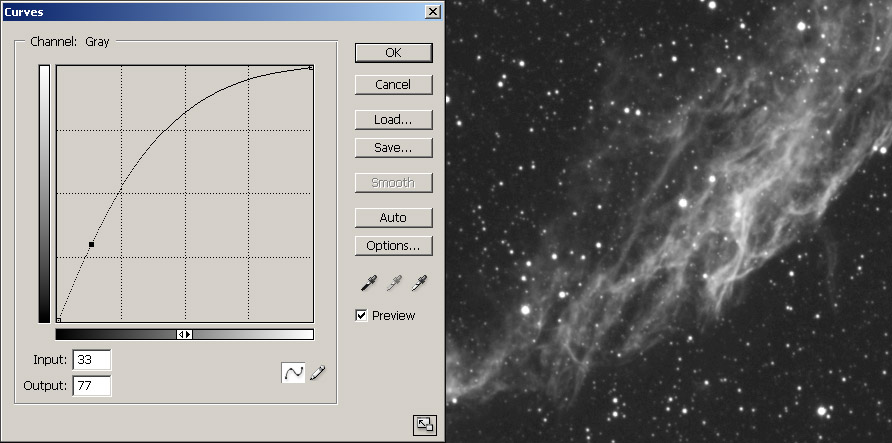Image resolution: width=892 pixels, height=443 pixels.
Task: Select the black point eyedropper
Action: pos(369,284)
